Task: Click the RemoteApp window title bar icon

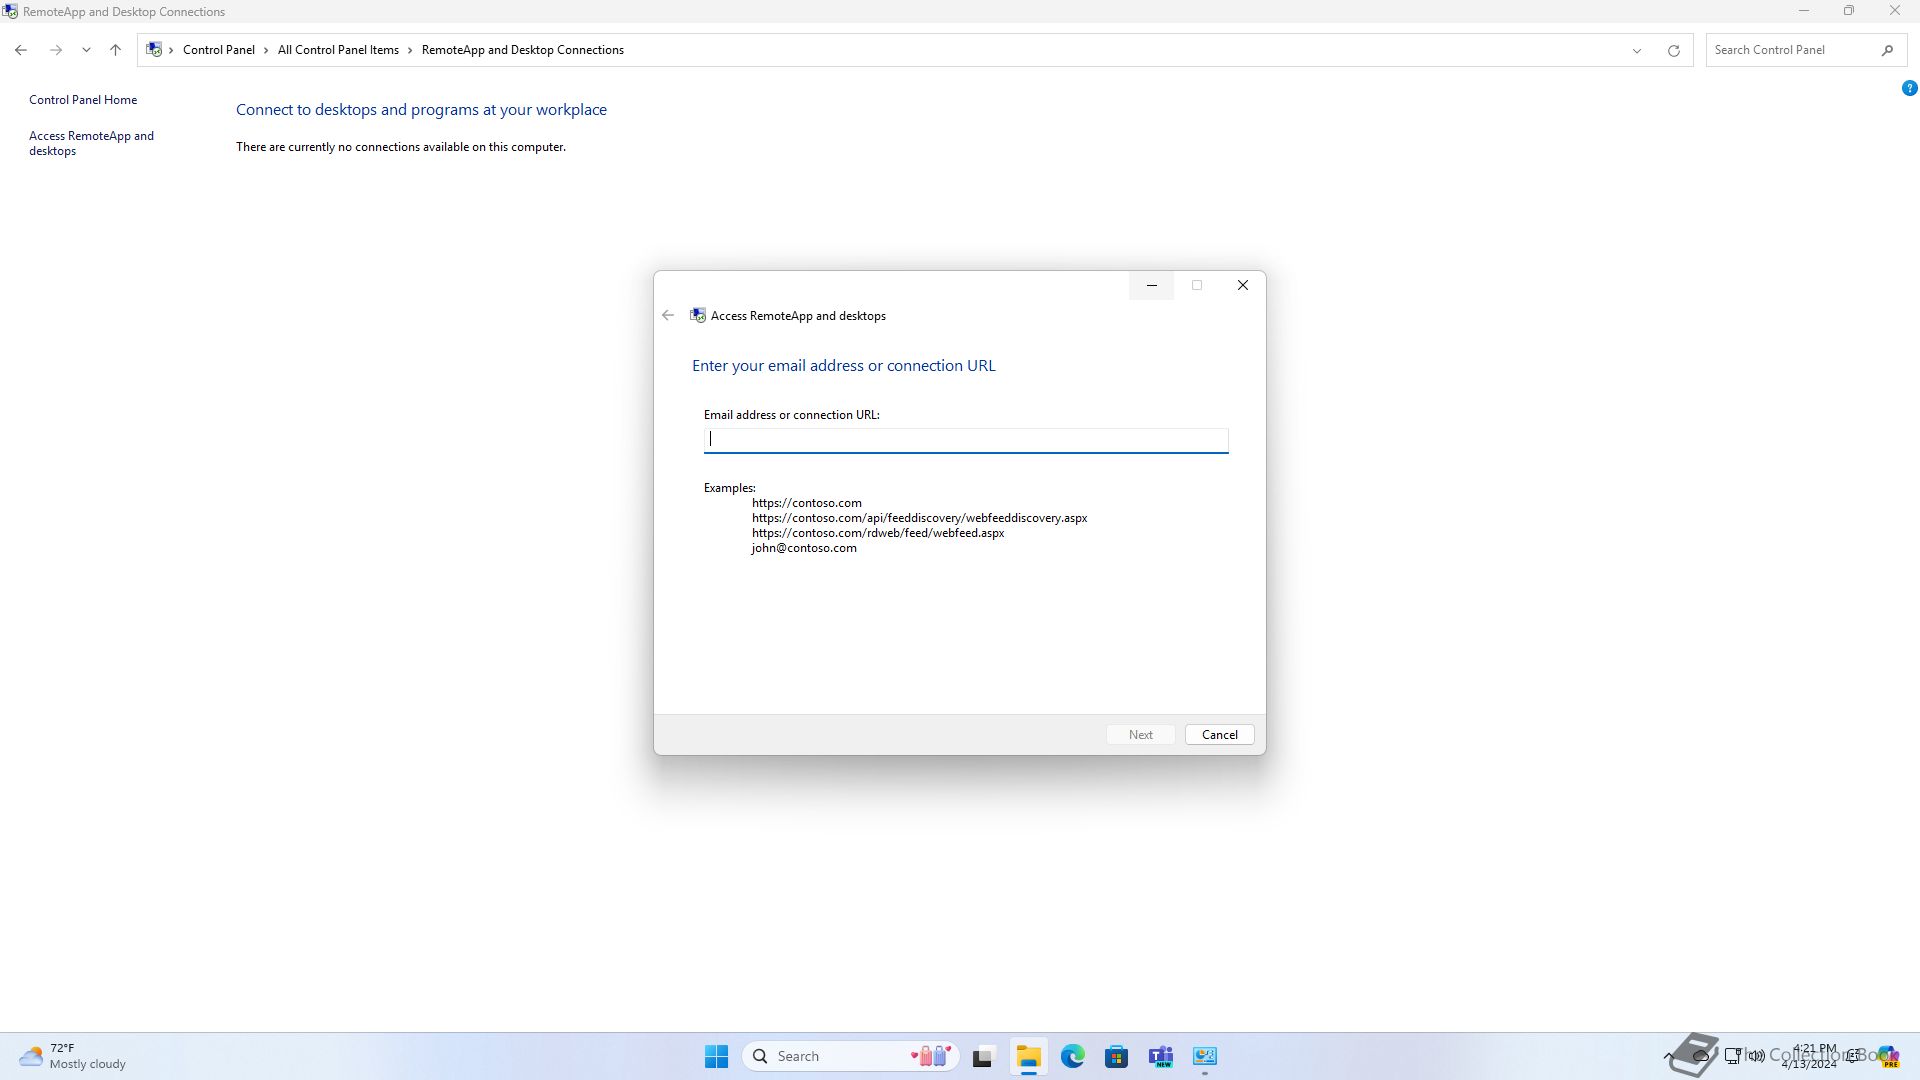Action: point(10,11)
